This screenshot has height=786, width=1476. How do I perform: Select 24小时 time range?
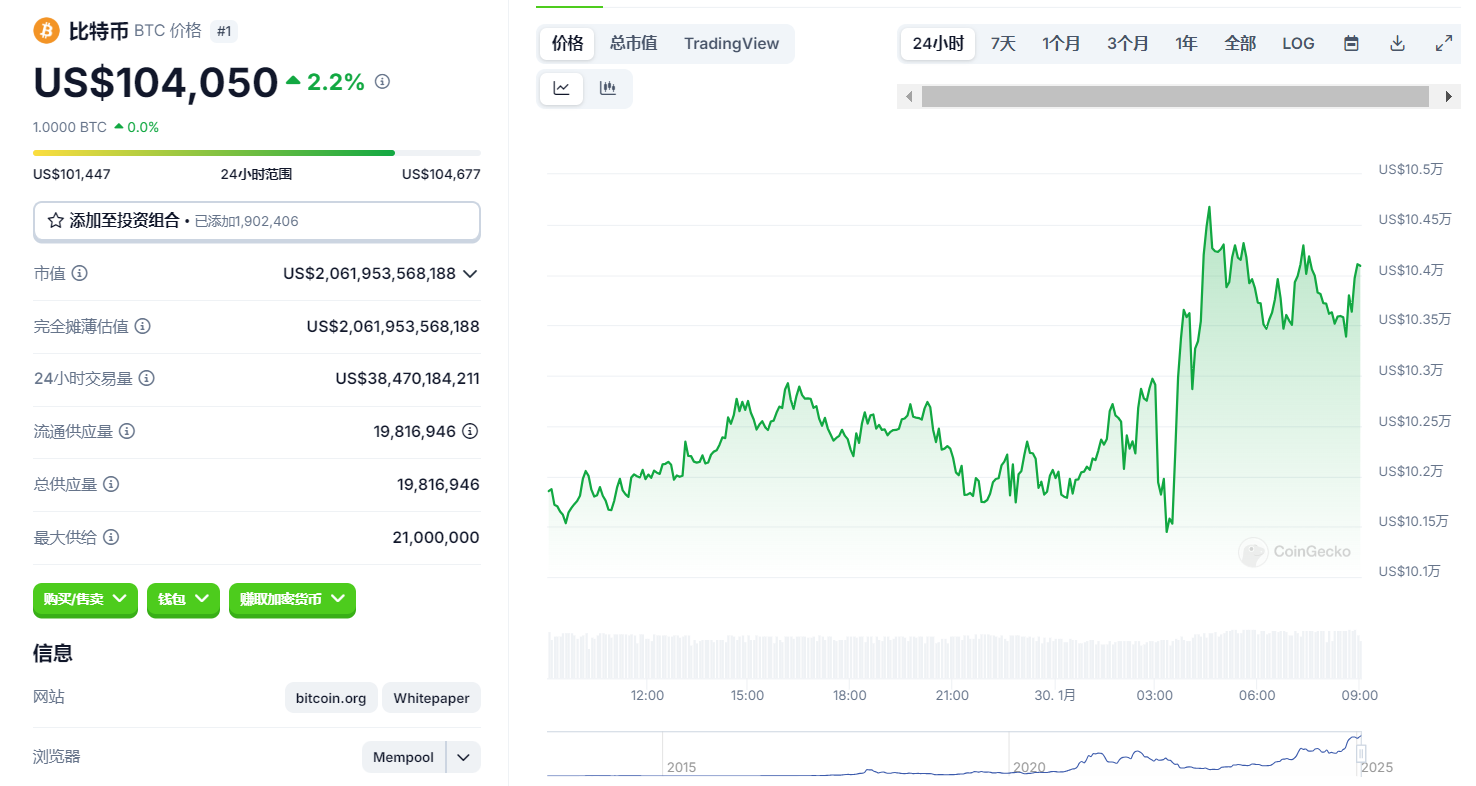pos(938,43)
